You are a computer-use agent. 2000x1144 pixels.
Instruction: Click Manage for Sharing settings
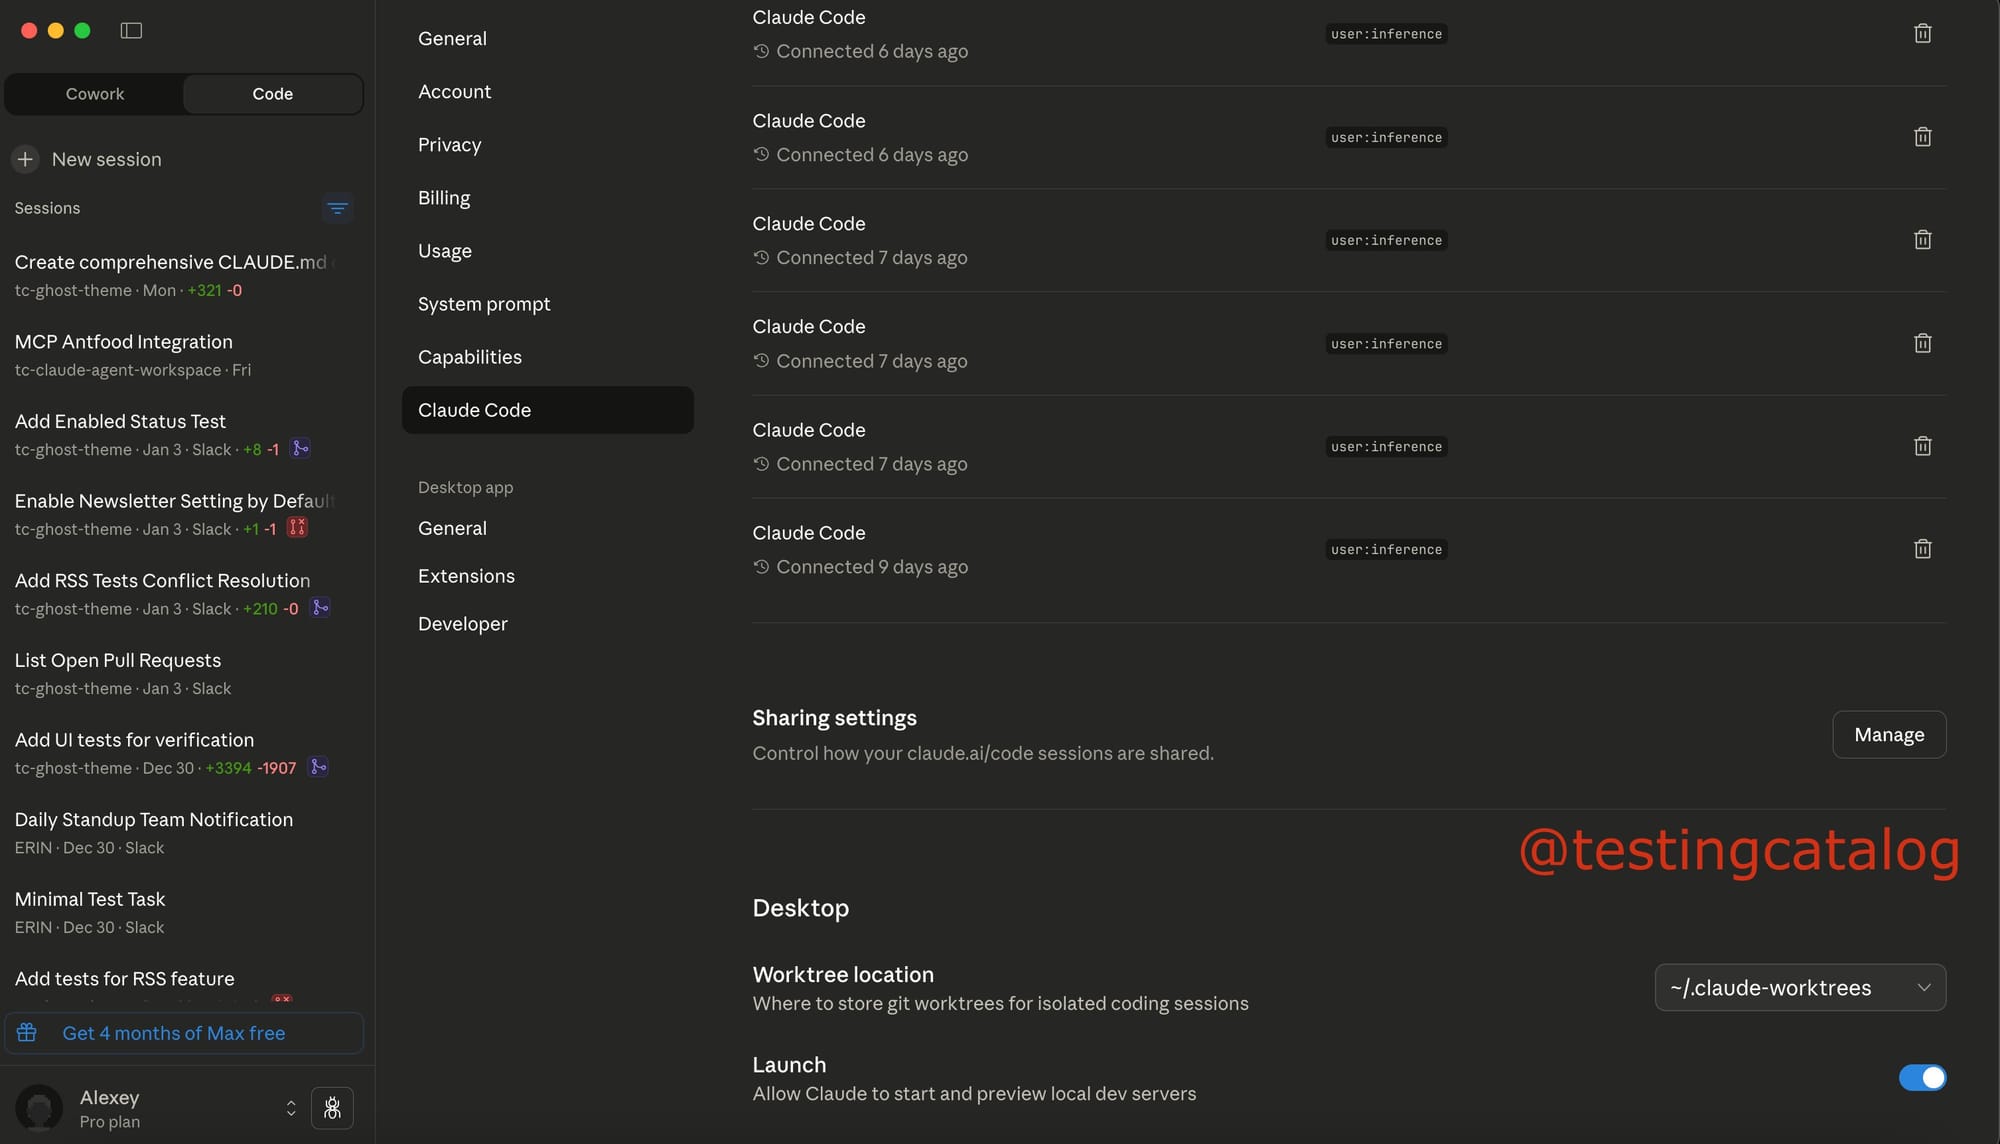[x=1888, y=735]
